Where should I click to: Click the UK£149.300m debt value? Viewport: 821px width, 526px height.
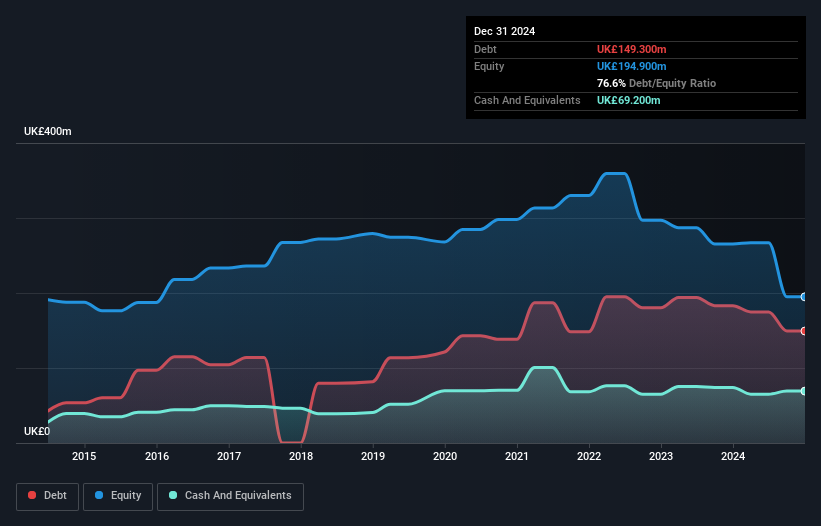click(x=631, y=49)
